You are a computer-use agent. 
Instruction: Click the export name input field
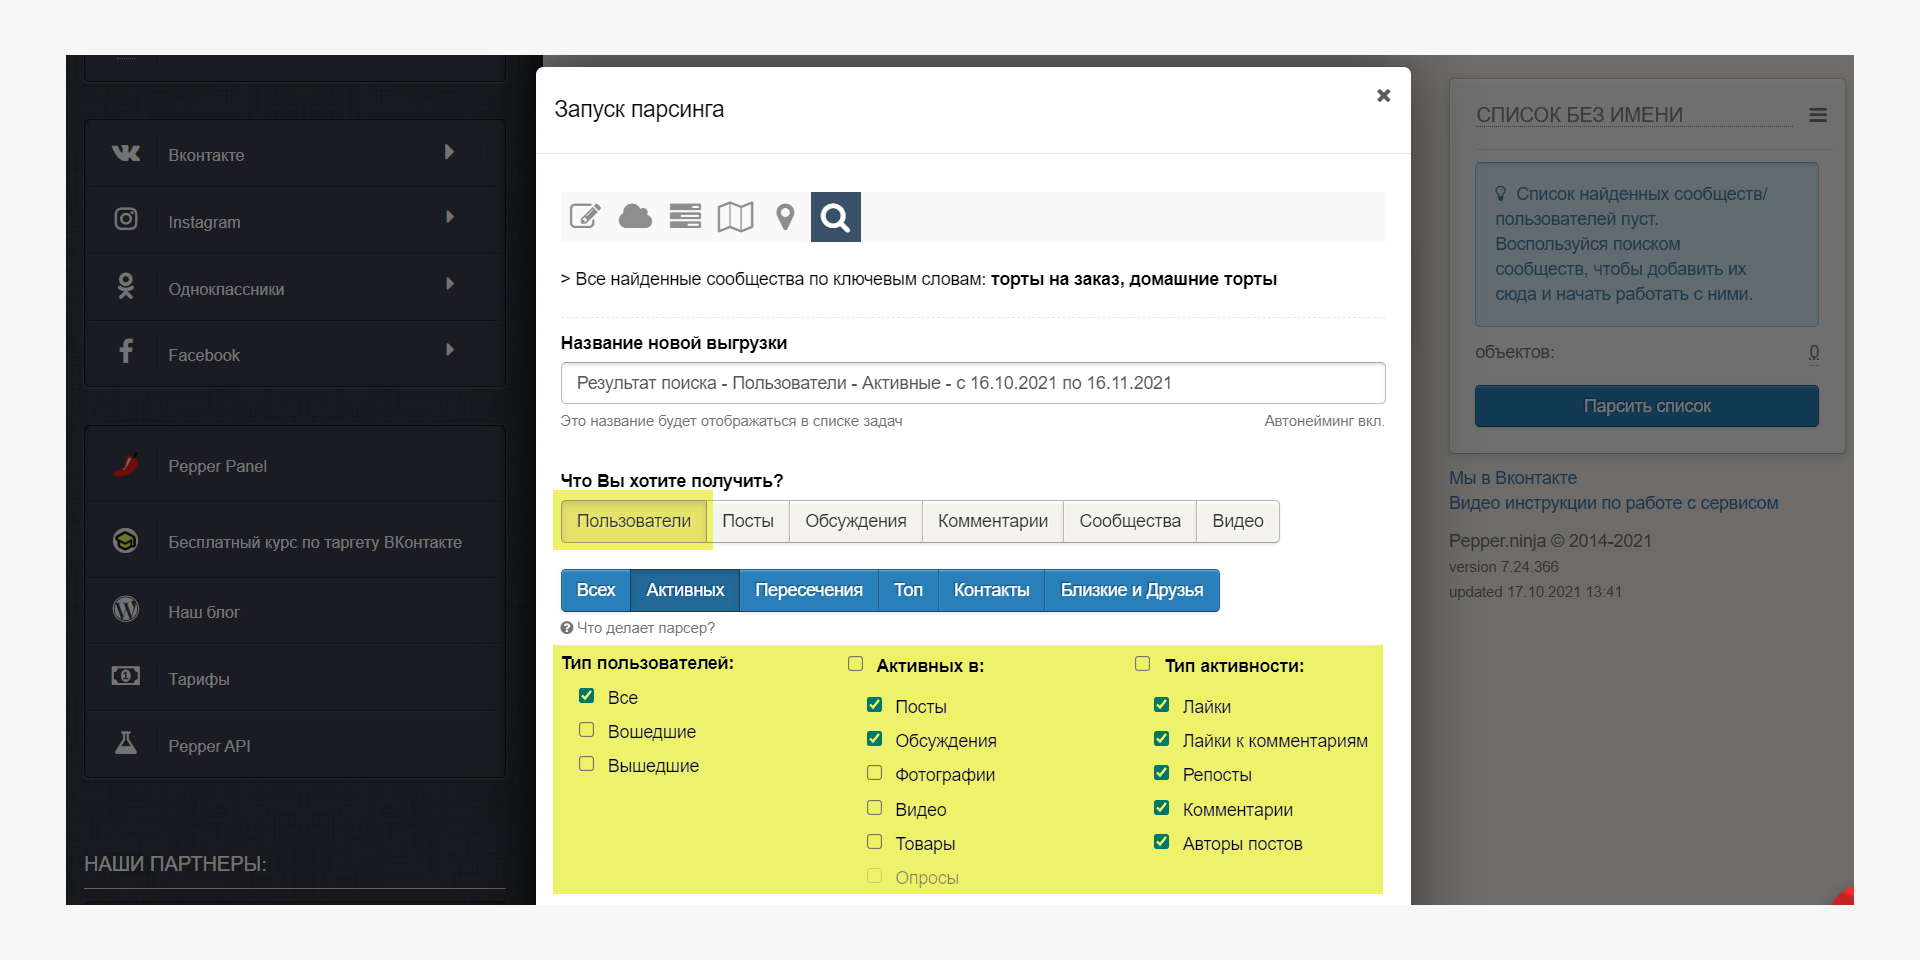tap(972, 383)
